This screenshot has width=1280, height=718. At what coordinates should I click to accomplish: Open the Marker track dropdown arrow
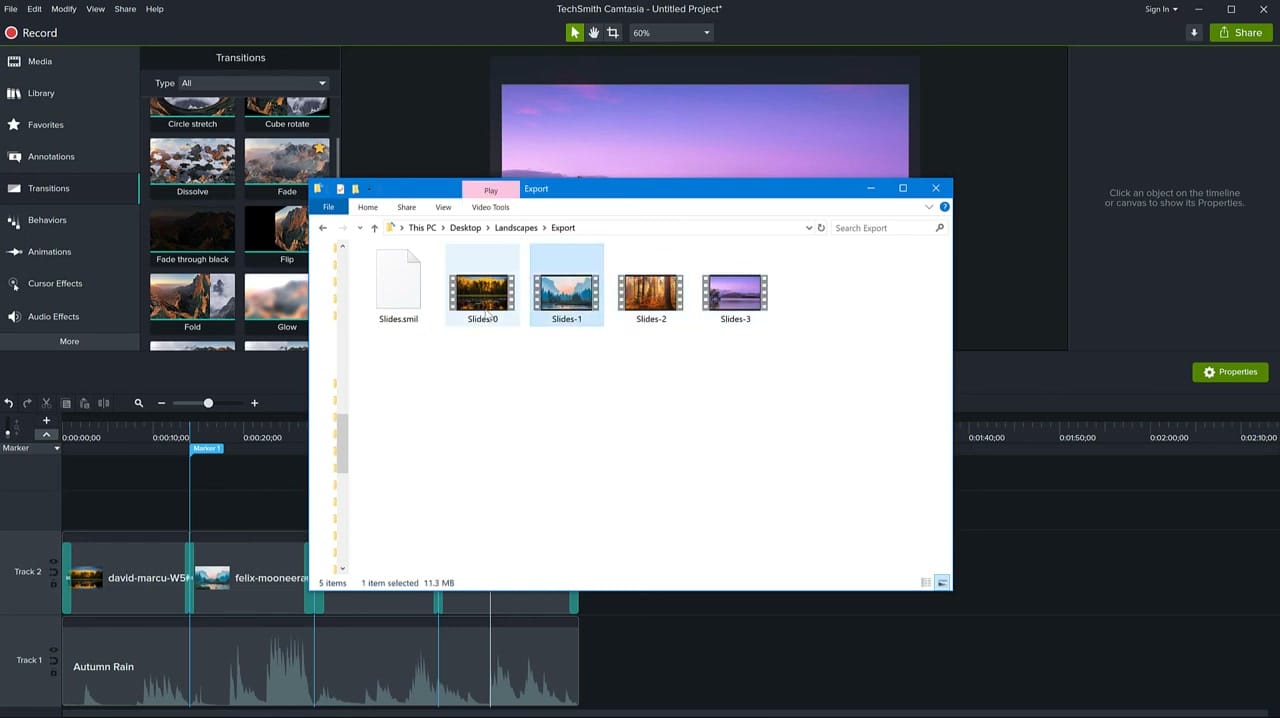(56, 447)
